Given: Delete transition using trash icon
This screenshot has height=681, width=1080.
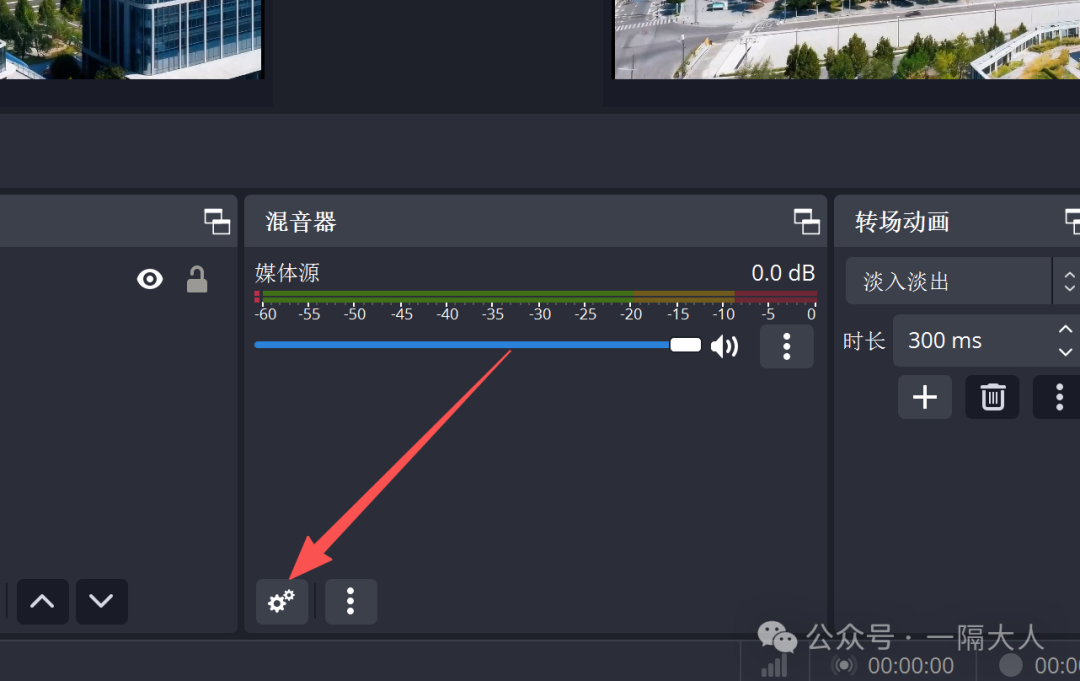Looking at the screenshot, I should coord(992,397).
